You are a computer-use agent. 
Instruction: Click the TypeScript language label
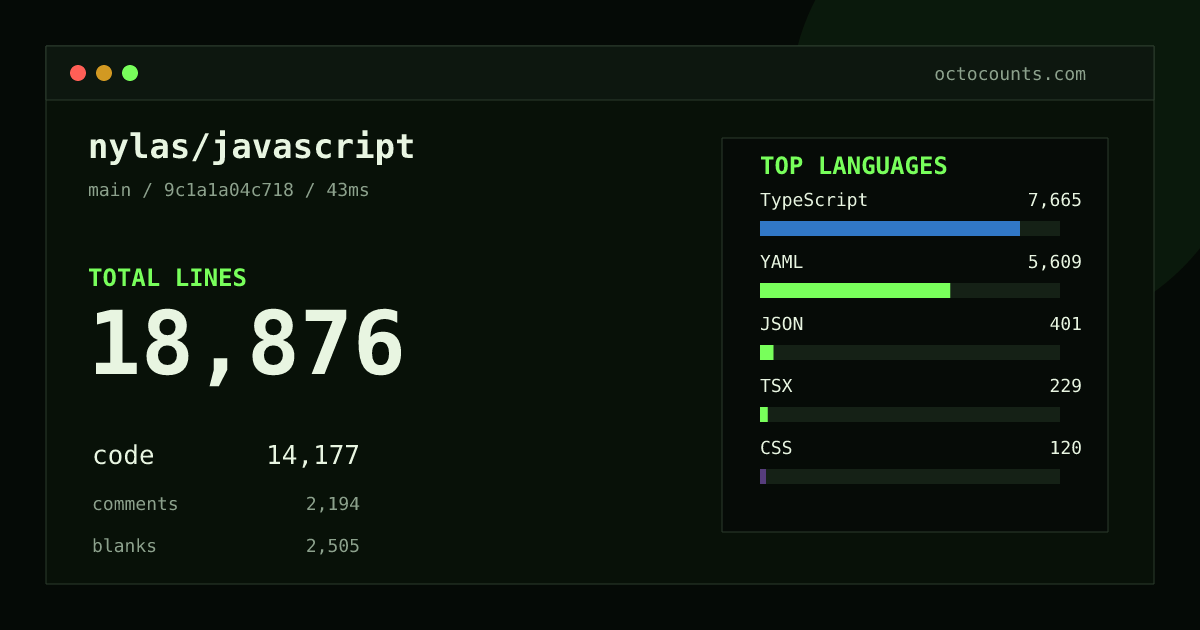[814, 200]
